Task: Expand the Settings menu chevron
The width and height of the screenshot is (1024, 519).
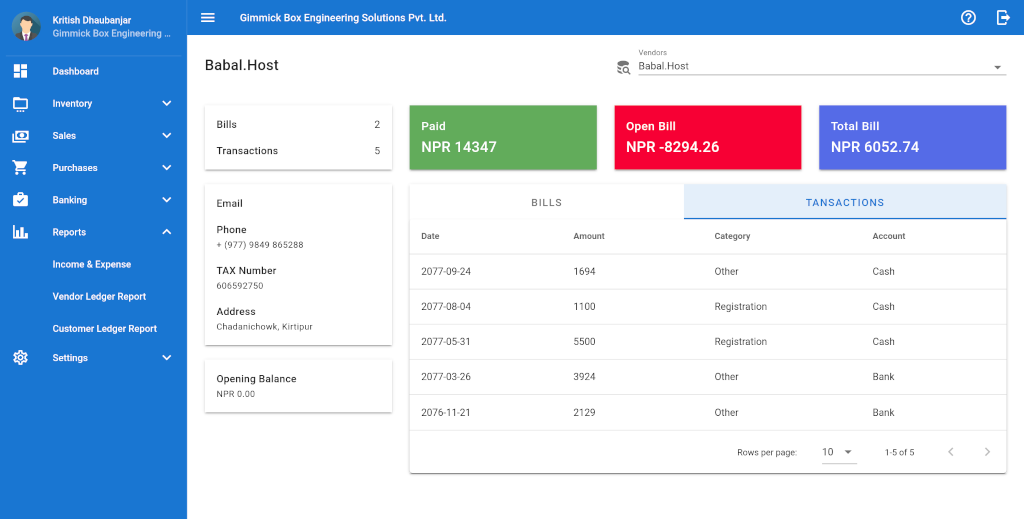Action: (167, 358)
